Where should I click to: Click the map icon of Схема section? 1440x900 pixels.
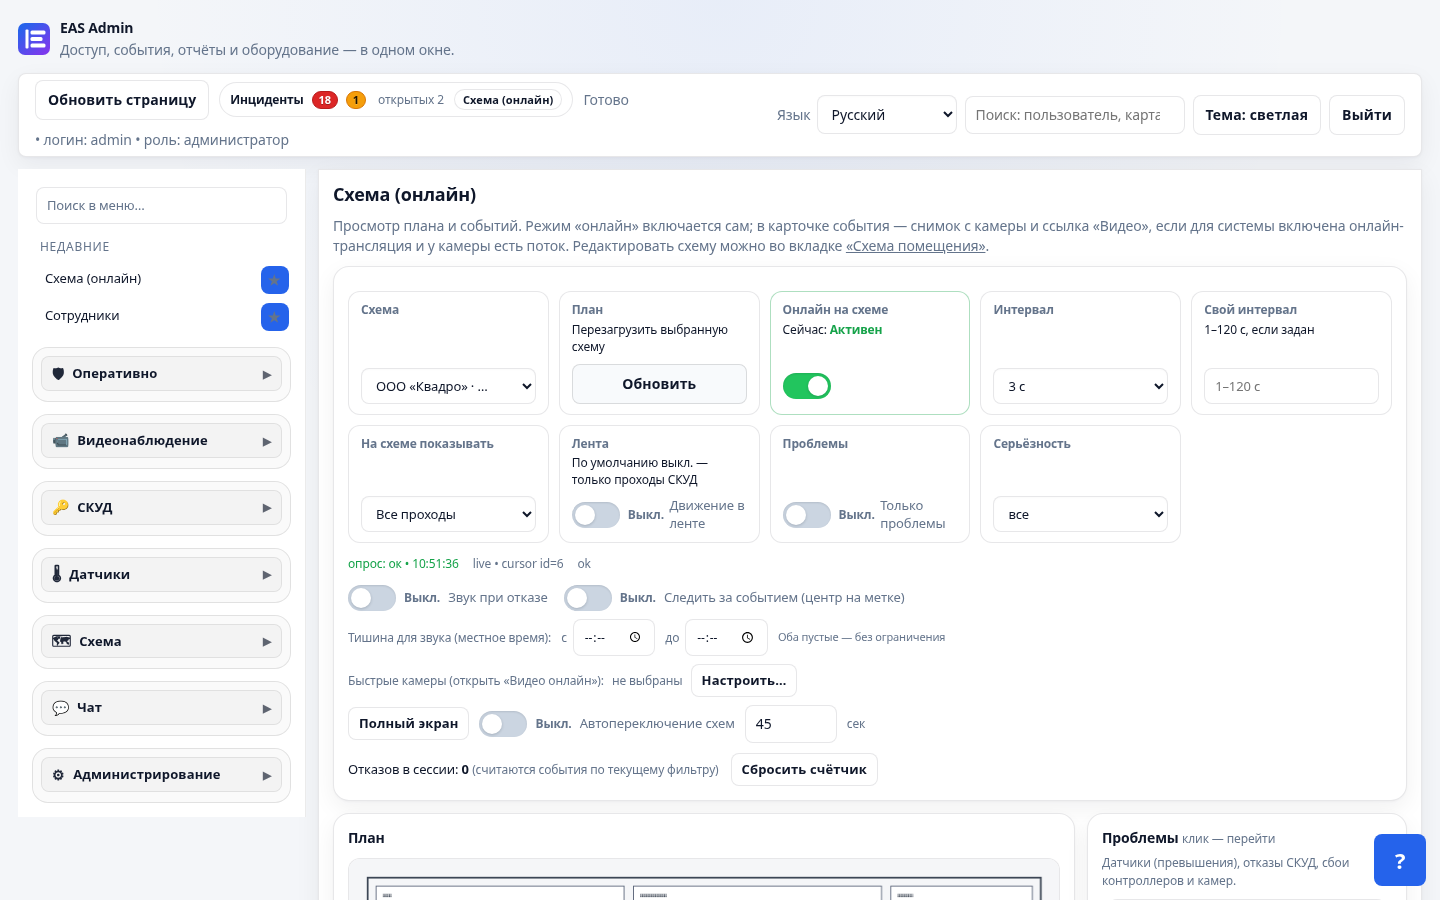(62, 642)
